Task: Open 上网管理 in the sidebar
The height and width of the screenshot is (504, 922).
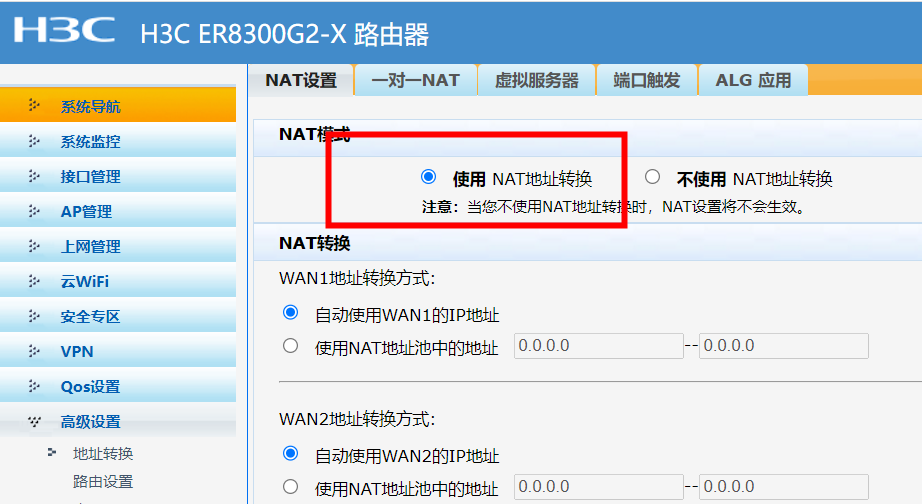Action: tap(118, 246)
